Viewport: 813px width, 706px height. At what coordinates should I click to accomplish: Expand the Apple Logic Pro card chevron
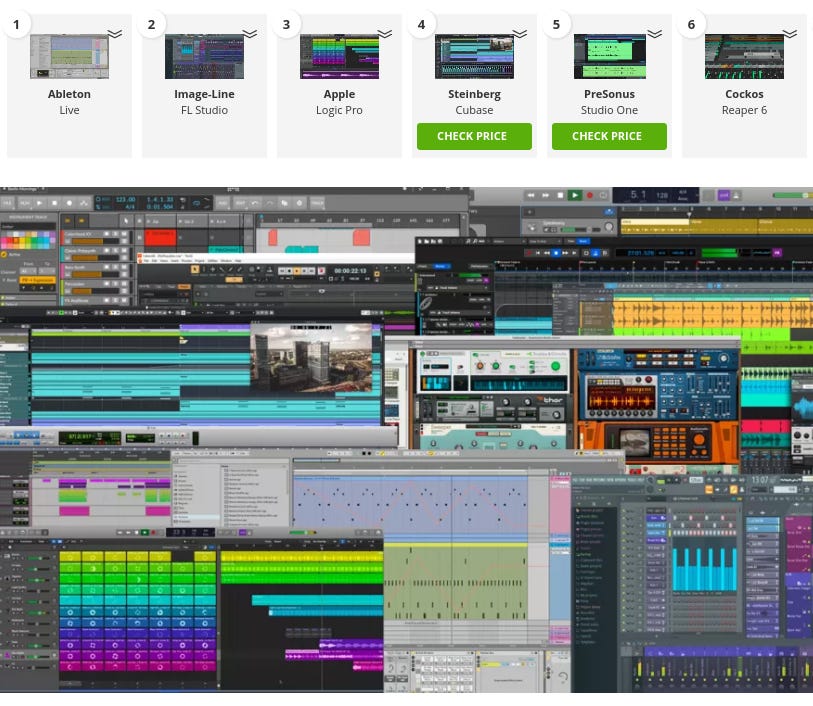click(384, 34)
